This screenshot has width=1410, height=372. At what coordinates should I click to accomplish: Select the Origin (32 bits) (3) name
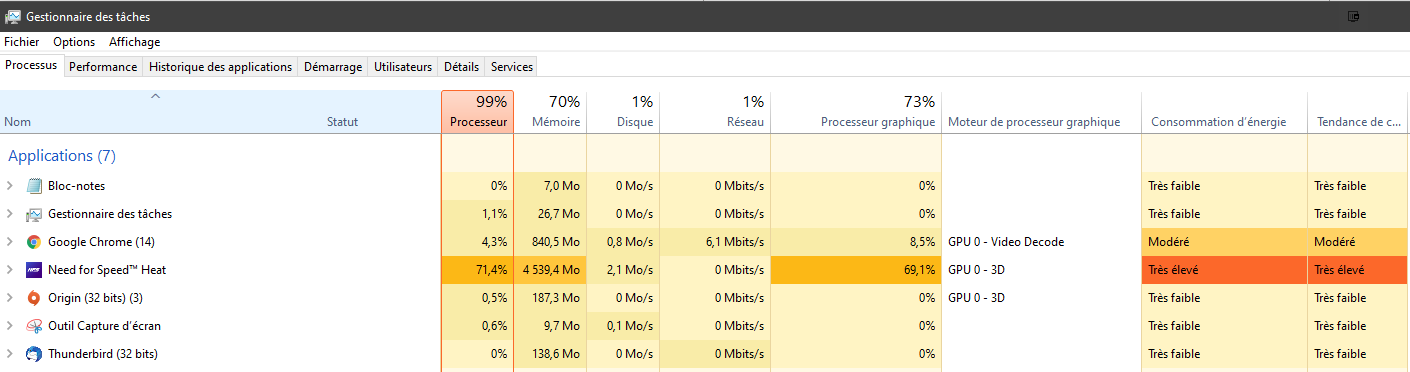click(x=95, y=298)
